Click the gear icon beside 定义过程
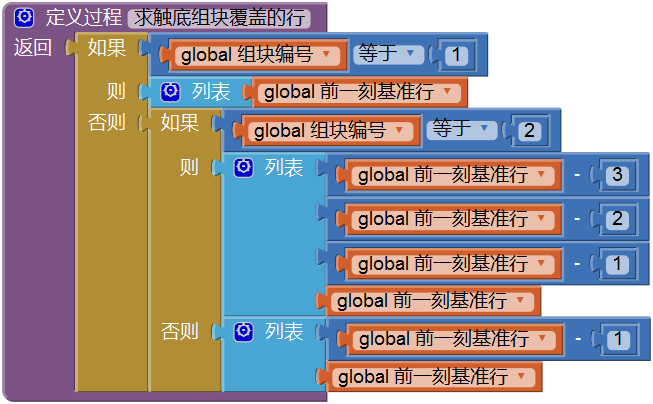The height and width of the screenshot is (404, 653). click(24, 18)
